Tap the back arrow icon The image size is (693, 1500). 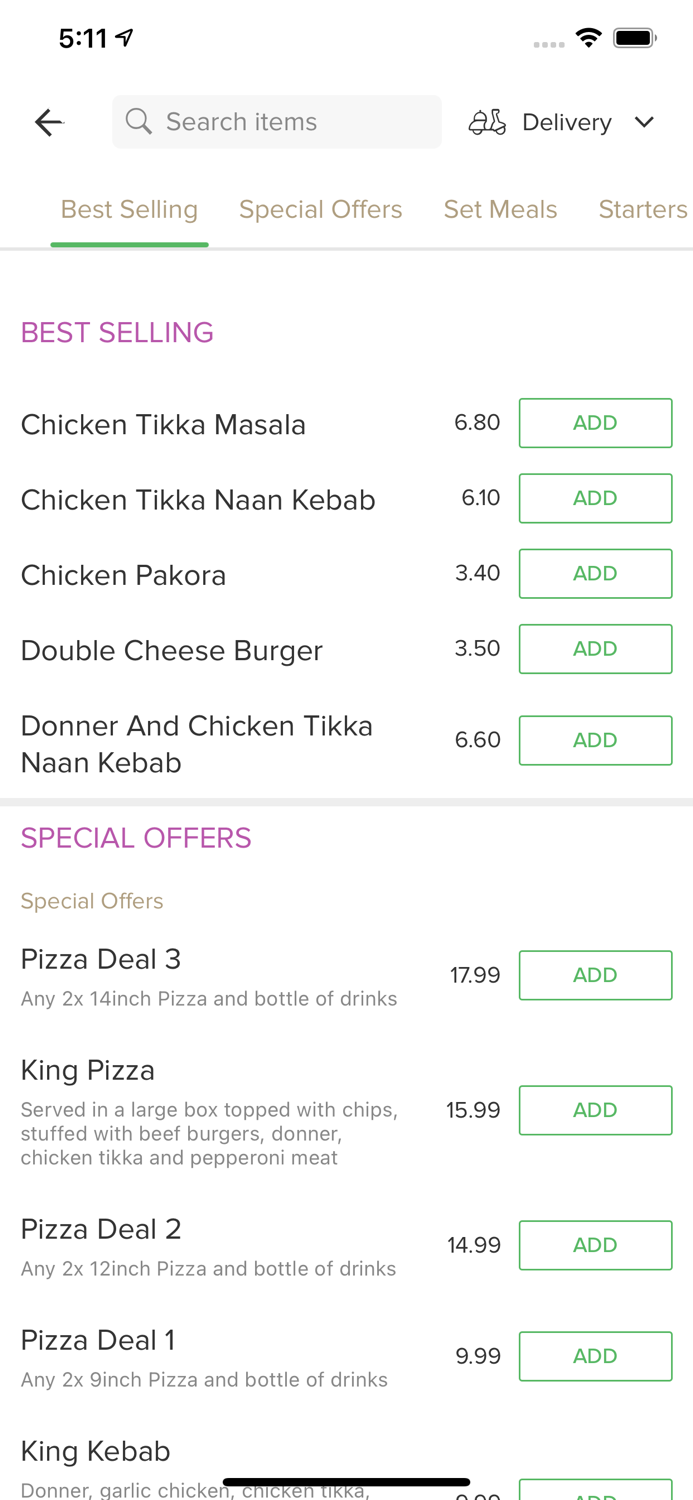pos(48,122)
